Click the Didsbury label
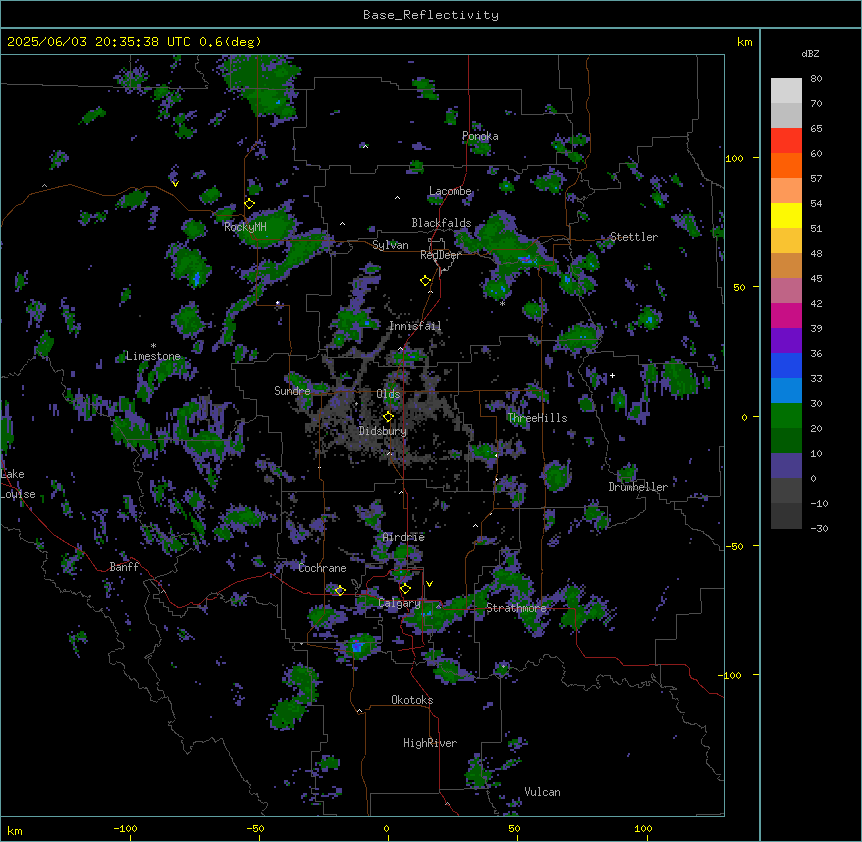Image resolution: width=862 pixels, height=842 pixels. (383, 431)
